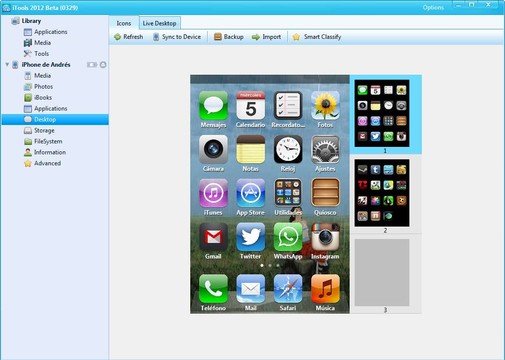Click Sync to Device

177,37
